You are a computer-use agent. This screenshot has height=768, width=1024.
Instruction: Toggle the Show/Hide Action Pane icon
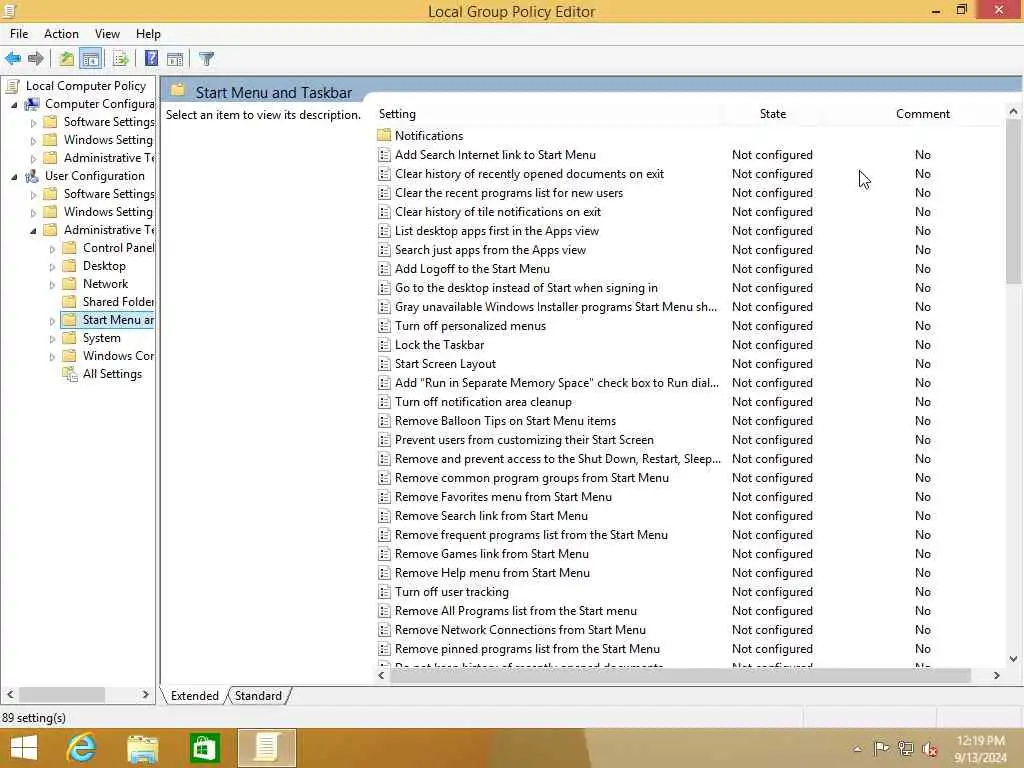[175, 59]
